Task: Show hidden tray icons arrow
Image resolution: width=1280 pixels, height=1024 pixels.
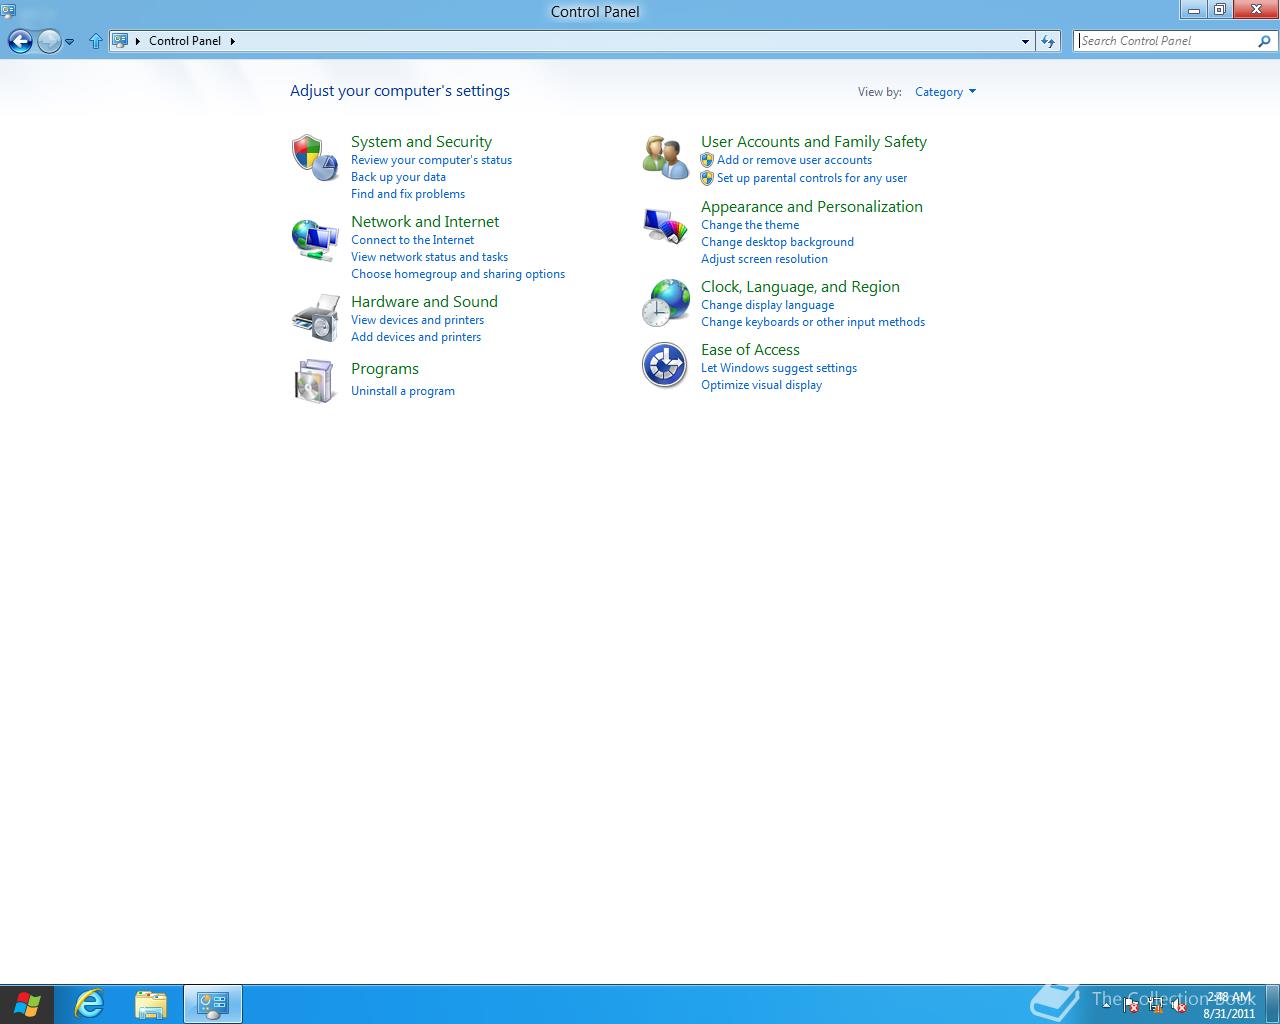Action: point(1106,1005)
